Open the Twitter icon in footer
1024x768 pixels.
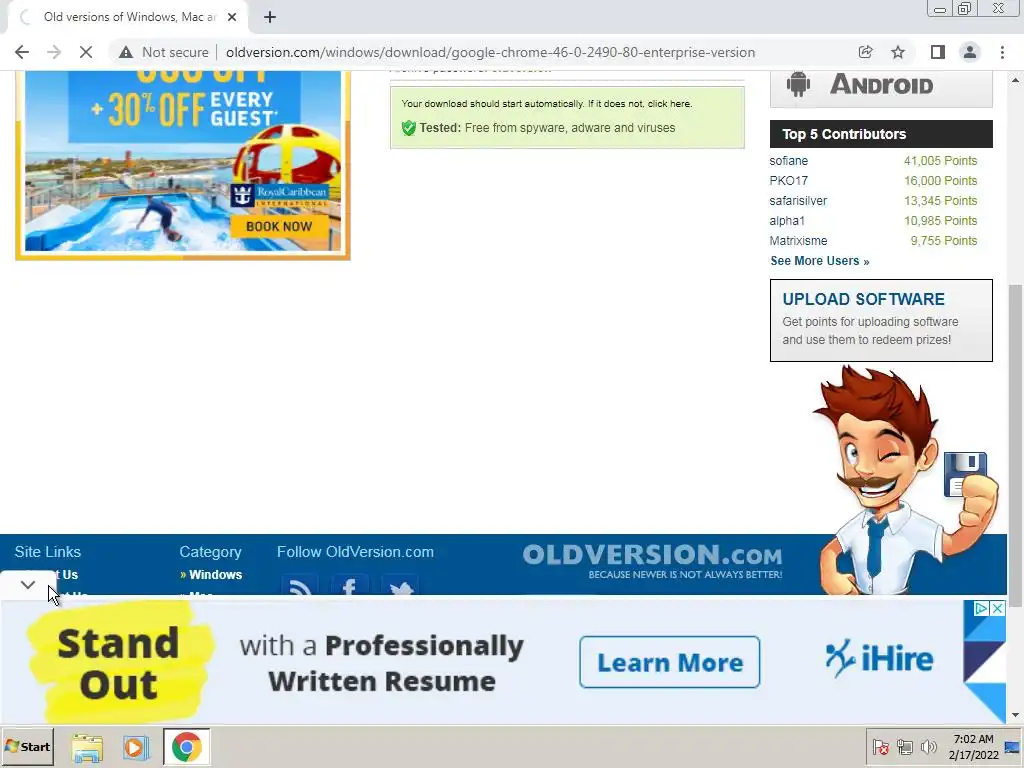tap(399, 586)
